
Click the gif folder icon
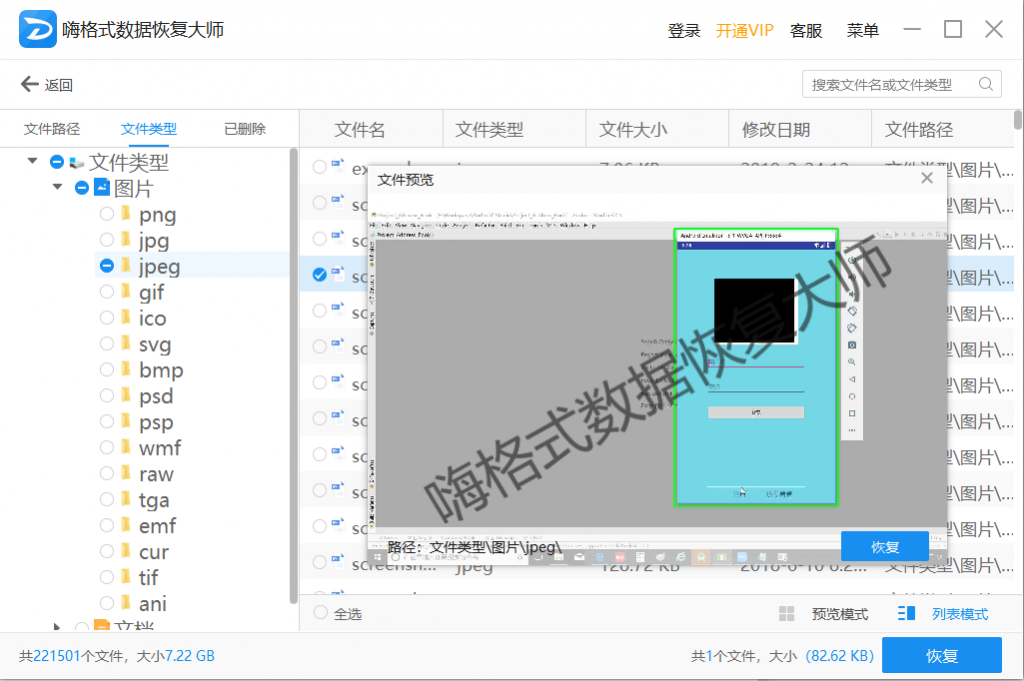(x=126, y=291)
